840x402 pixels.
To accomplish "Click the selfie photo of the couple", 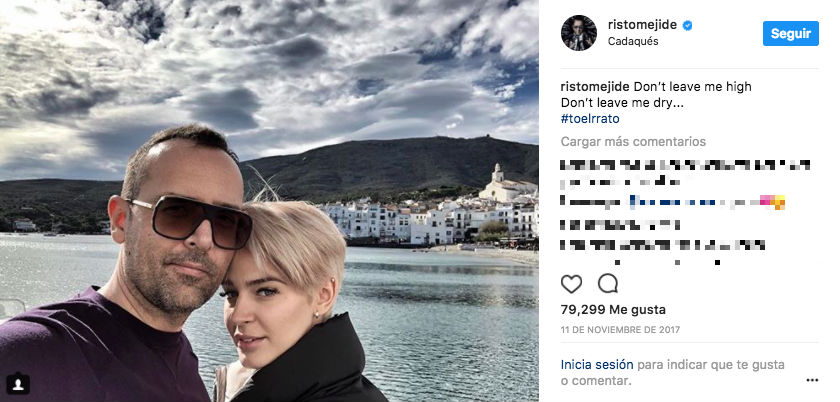I will tap(269, 201).
